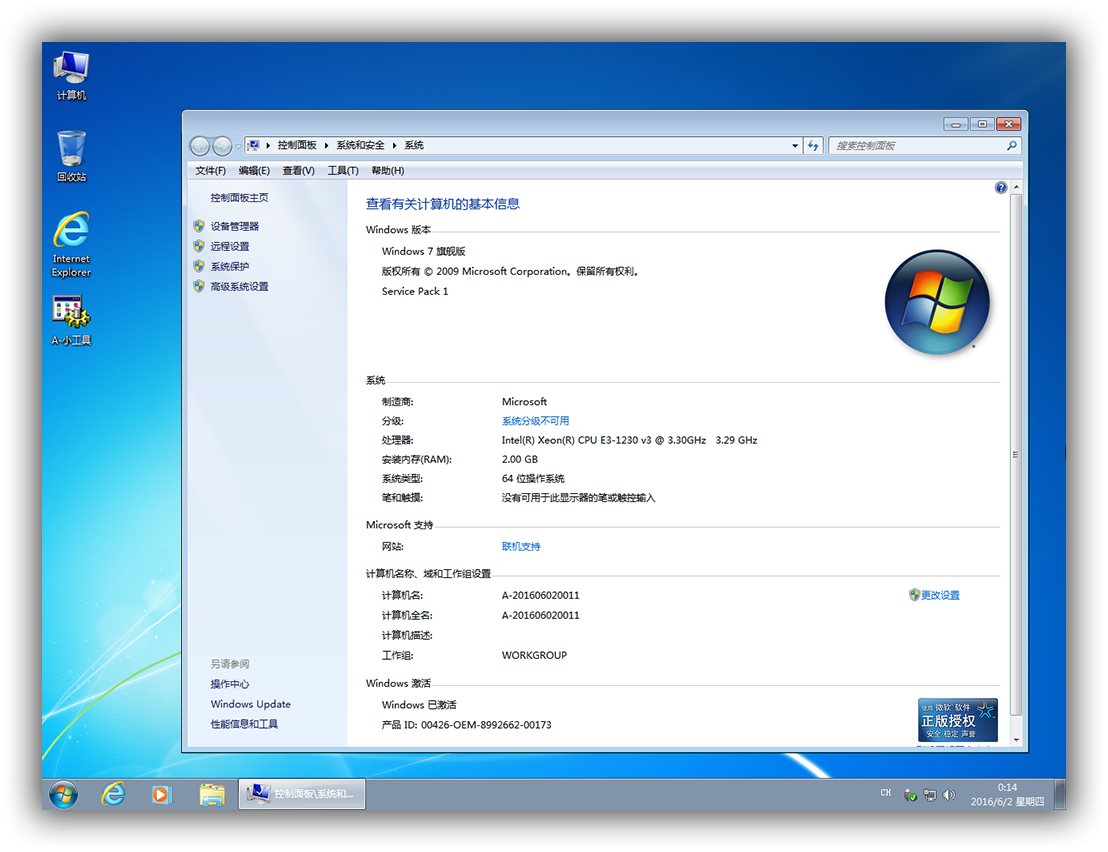Click the Windows 7 旗舰版 text
The image size is (1108, 852).
[x=423, y=251]
